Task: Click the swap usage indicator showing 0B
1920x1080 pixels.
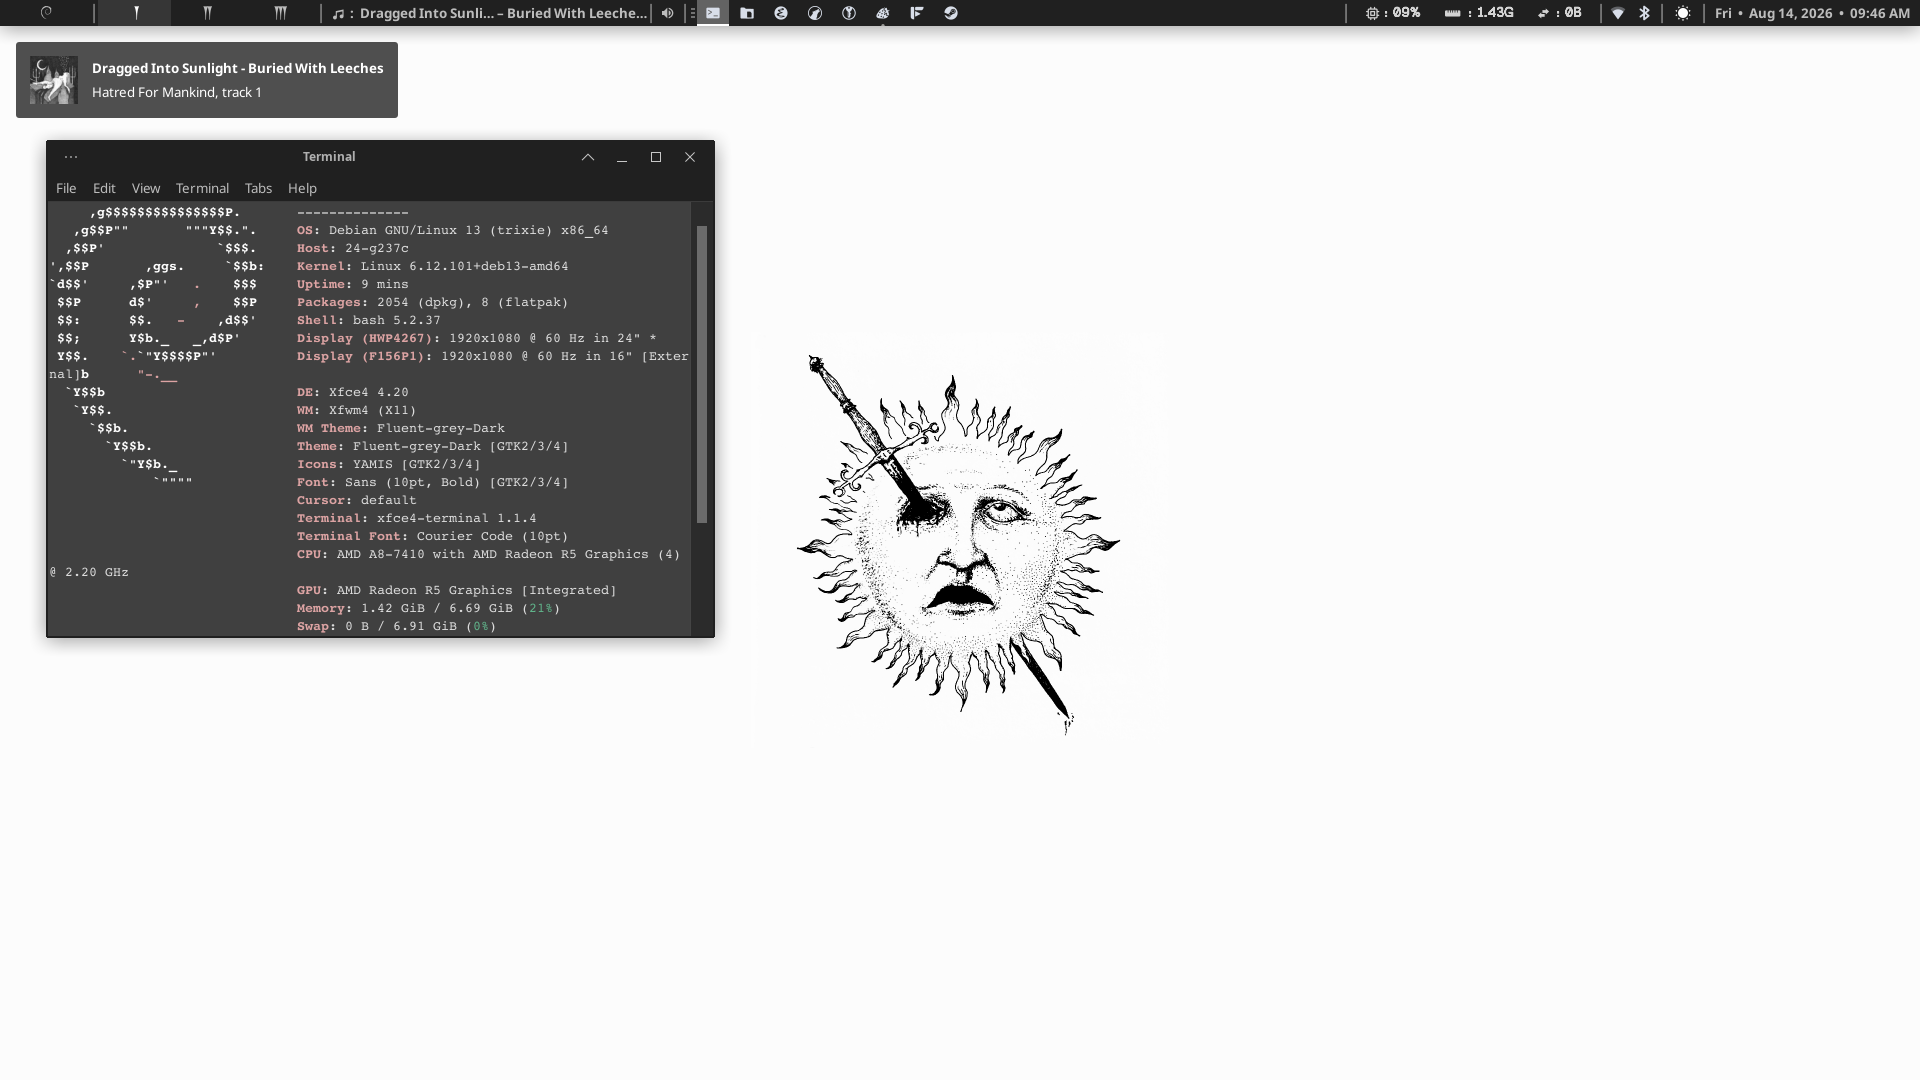Action: [x=1560, y=13]
